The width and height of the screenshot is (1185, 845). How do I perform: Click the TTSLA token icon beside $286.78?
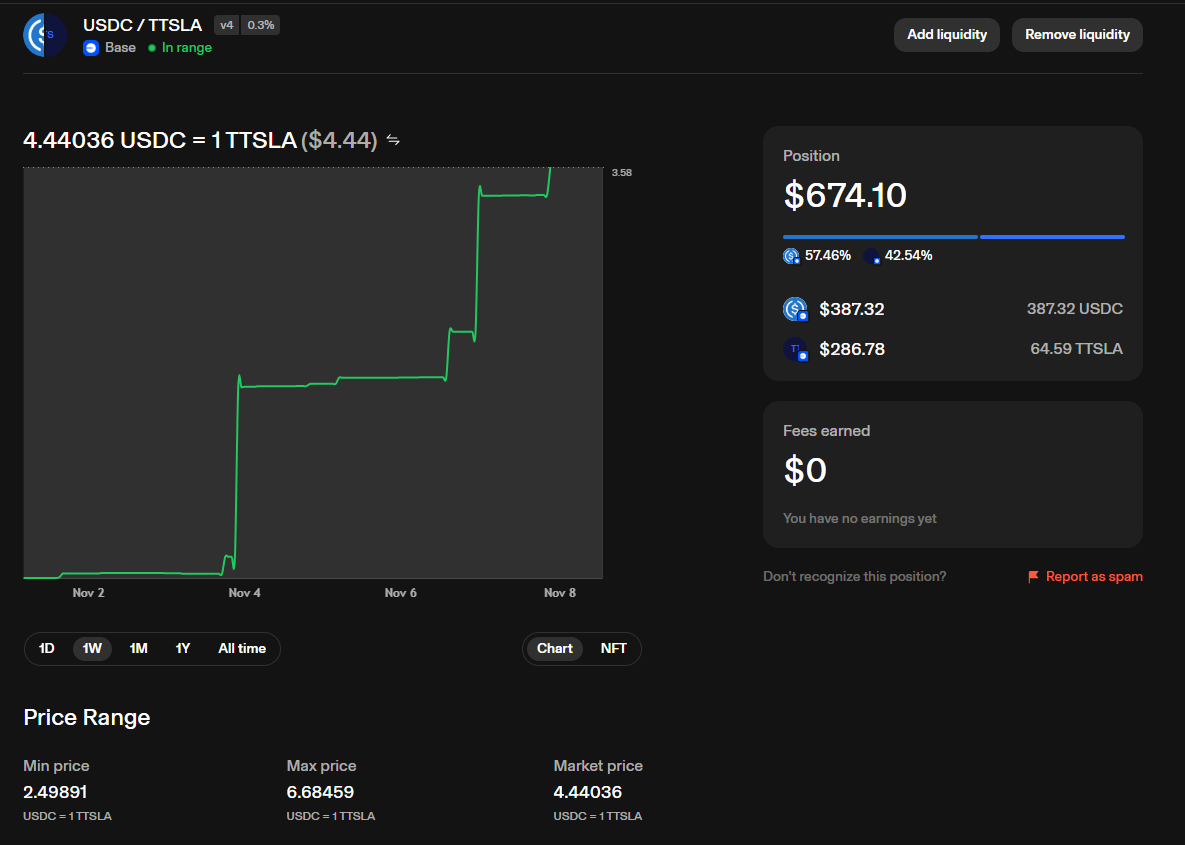click(x=795, y=350)
